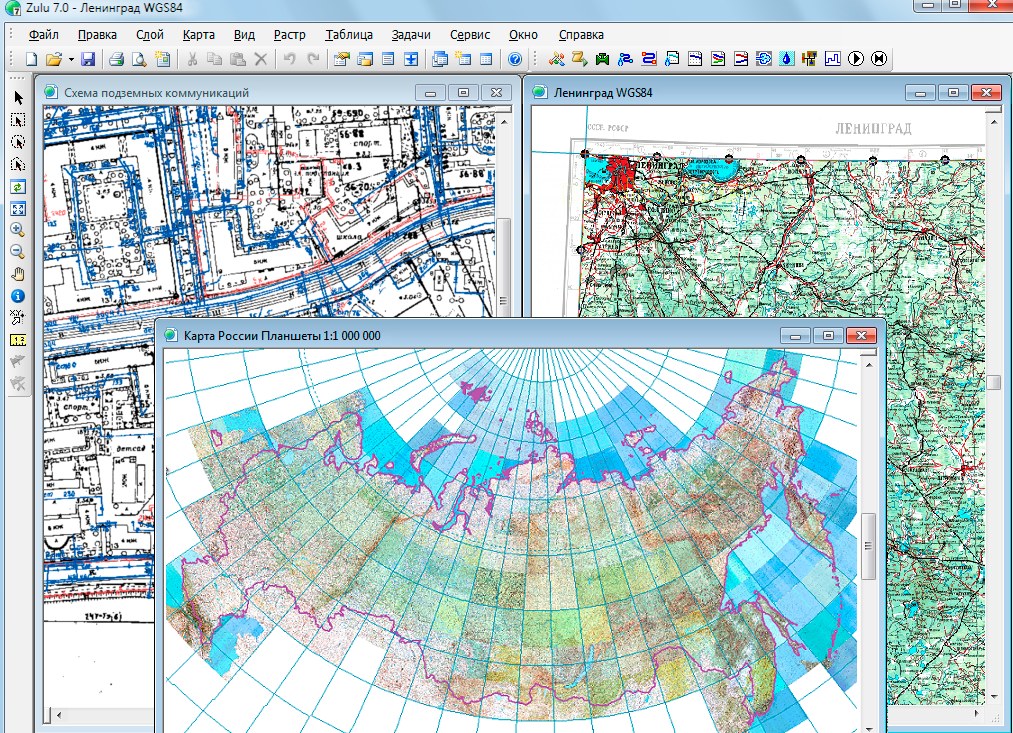Open the print preview
The height and width of the screenshot is (733, 1013).
pyautogui.click(x=139, y=59)
